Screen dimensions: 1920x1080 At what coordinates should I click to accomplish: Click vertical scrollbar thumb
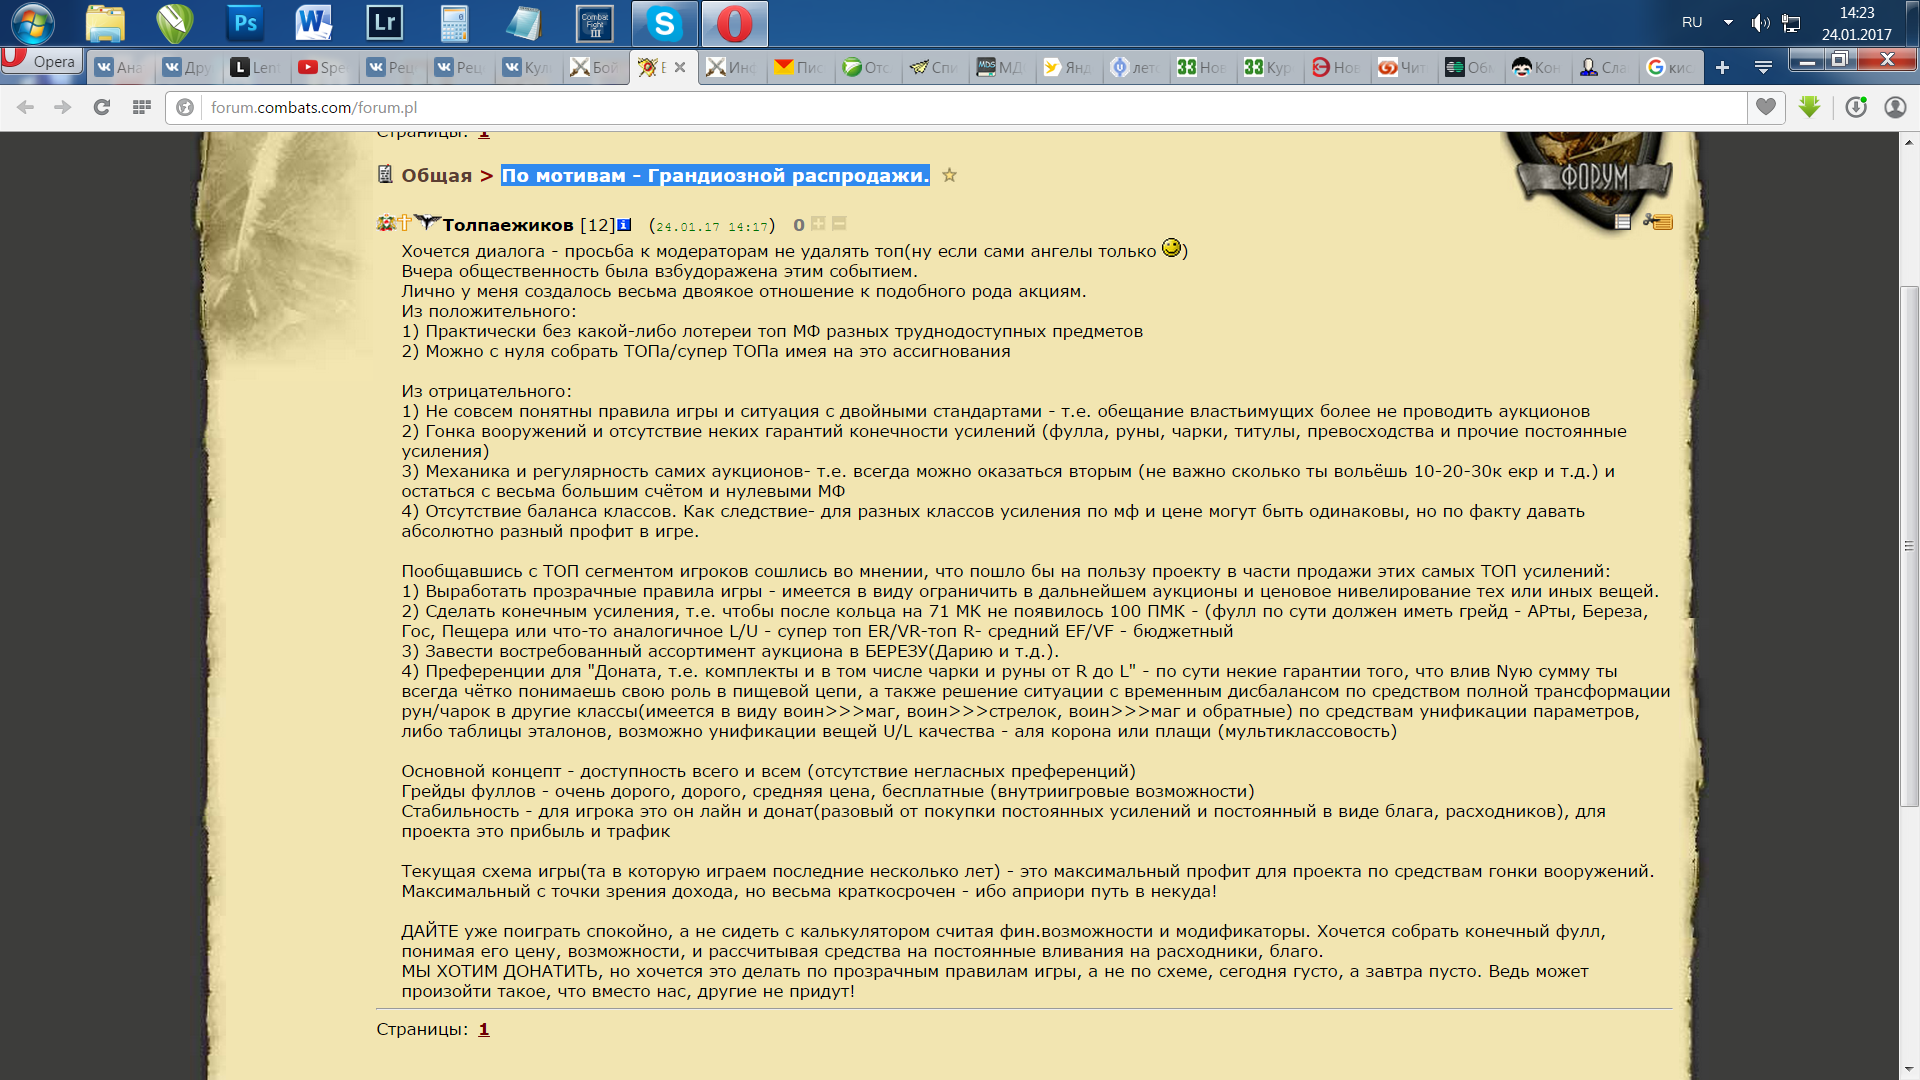(1909, 546)
